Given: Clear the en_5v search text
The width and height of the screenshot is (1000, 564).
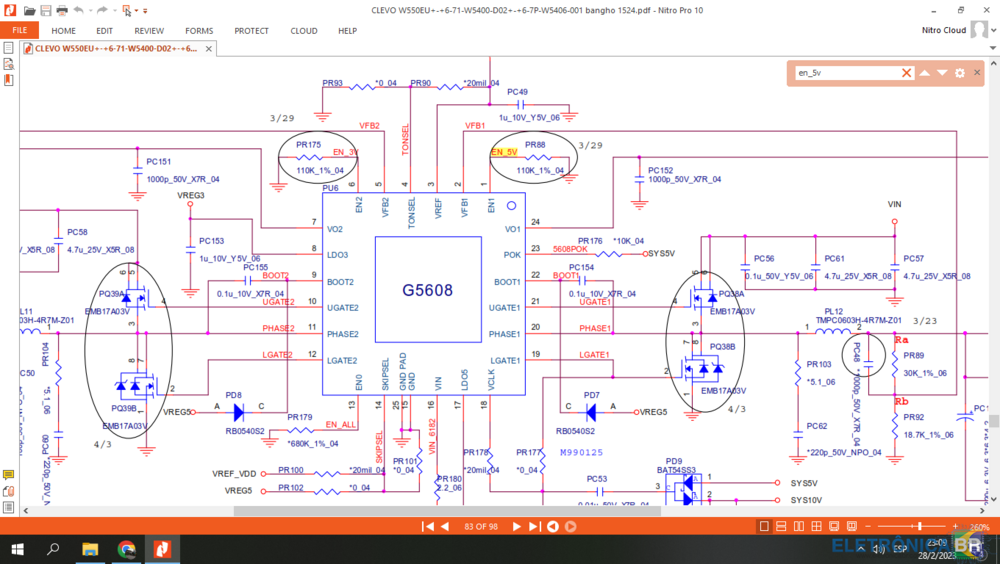Looking at the screenshot, I should click(907, 73).
